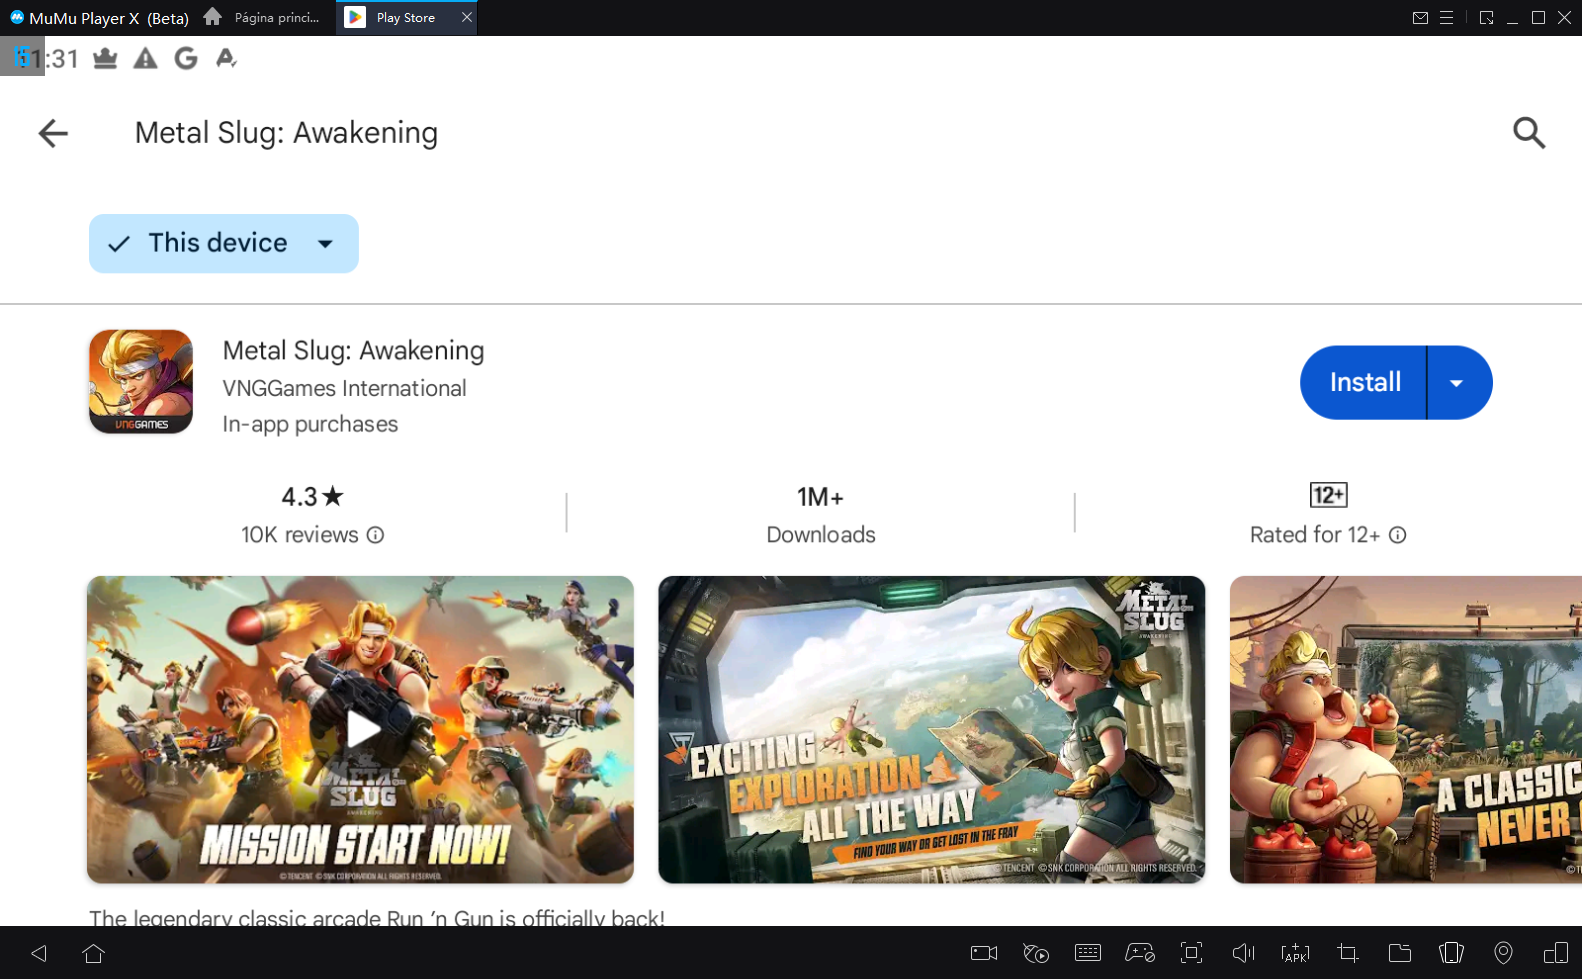Click the Metal Slug: Awakening page header text
The image size is (1582, 979).
click(286, 133)
